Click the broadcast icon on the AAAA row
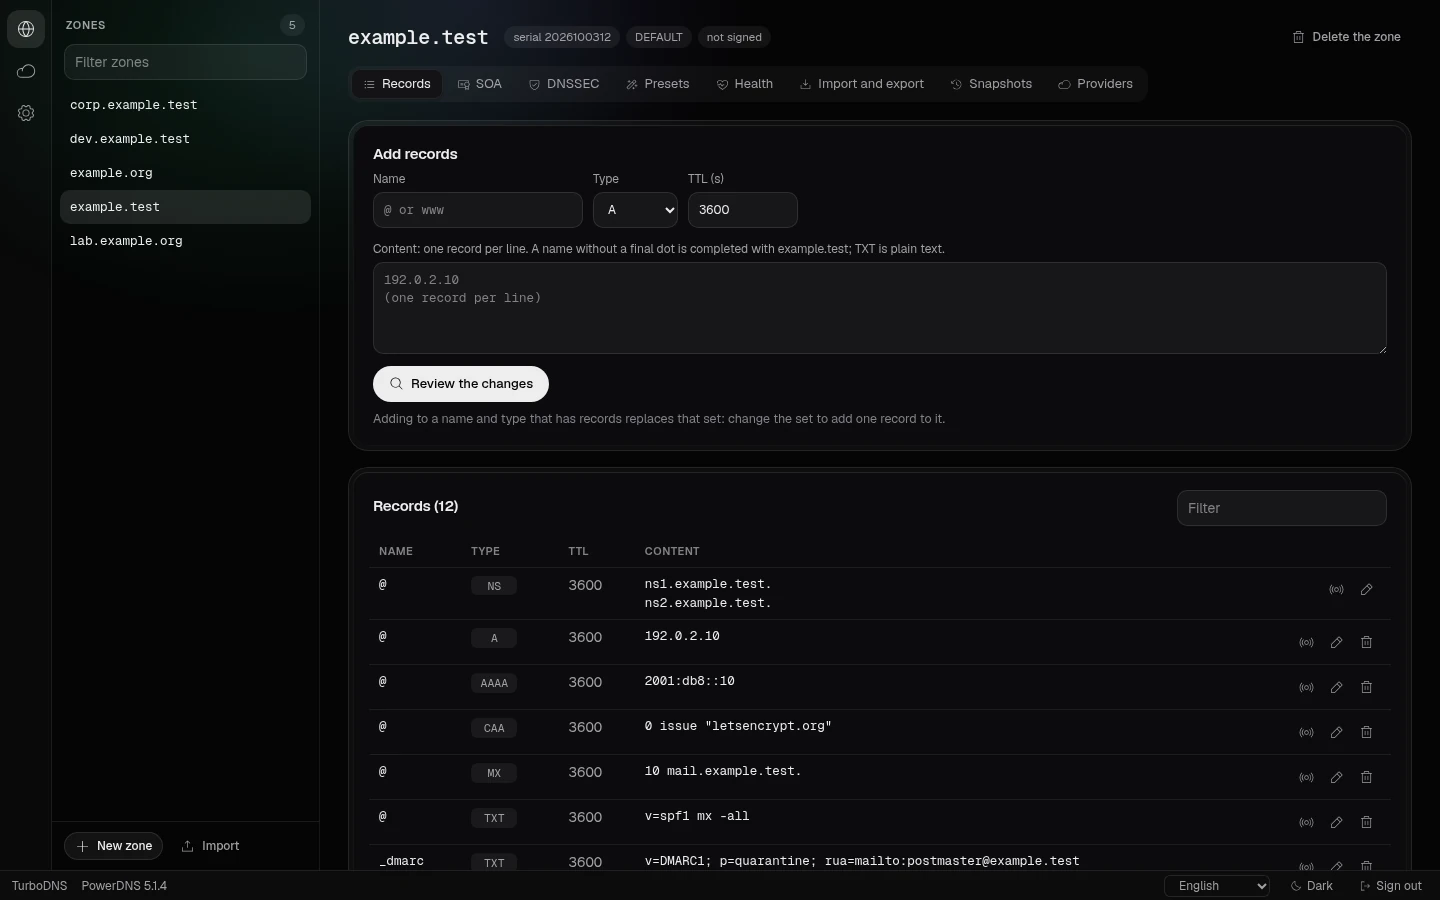Image resolution: width=1440 pixels, height=900 pixels. [x=1306, y=687]
